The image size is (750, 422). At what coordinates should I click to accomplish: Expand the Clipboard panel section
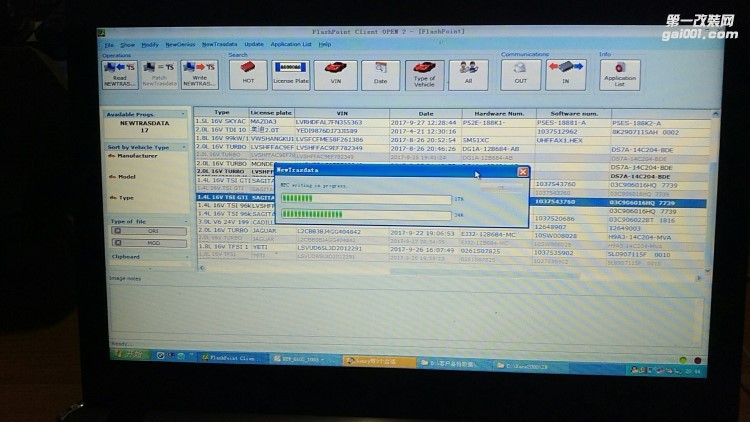click(186, 256)
